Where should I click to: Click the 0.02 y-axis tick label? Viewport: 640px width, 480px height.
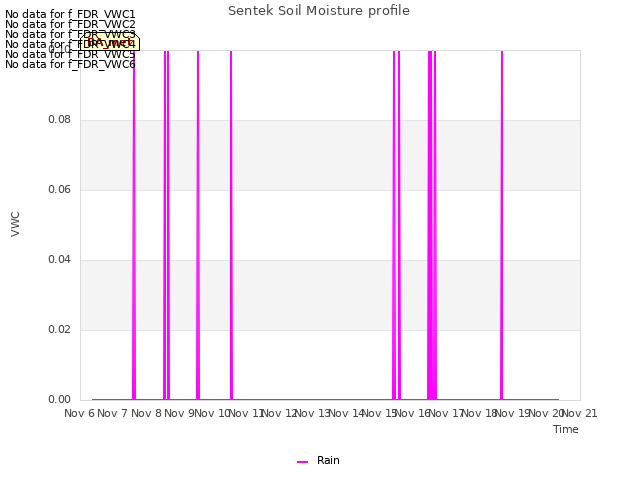[x=60, y=329]
